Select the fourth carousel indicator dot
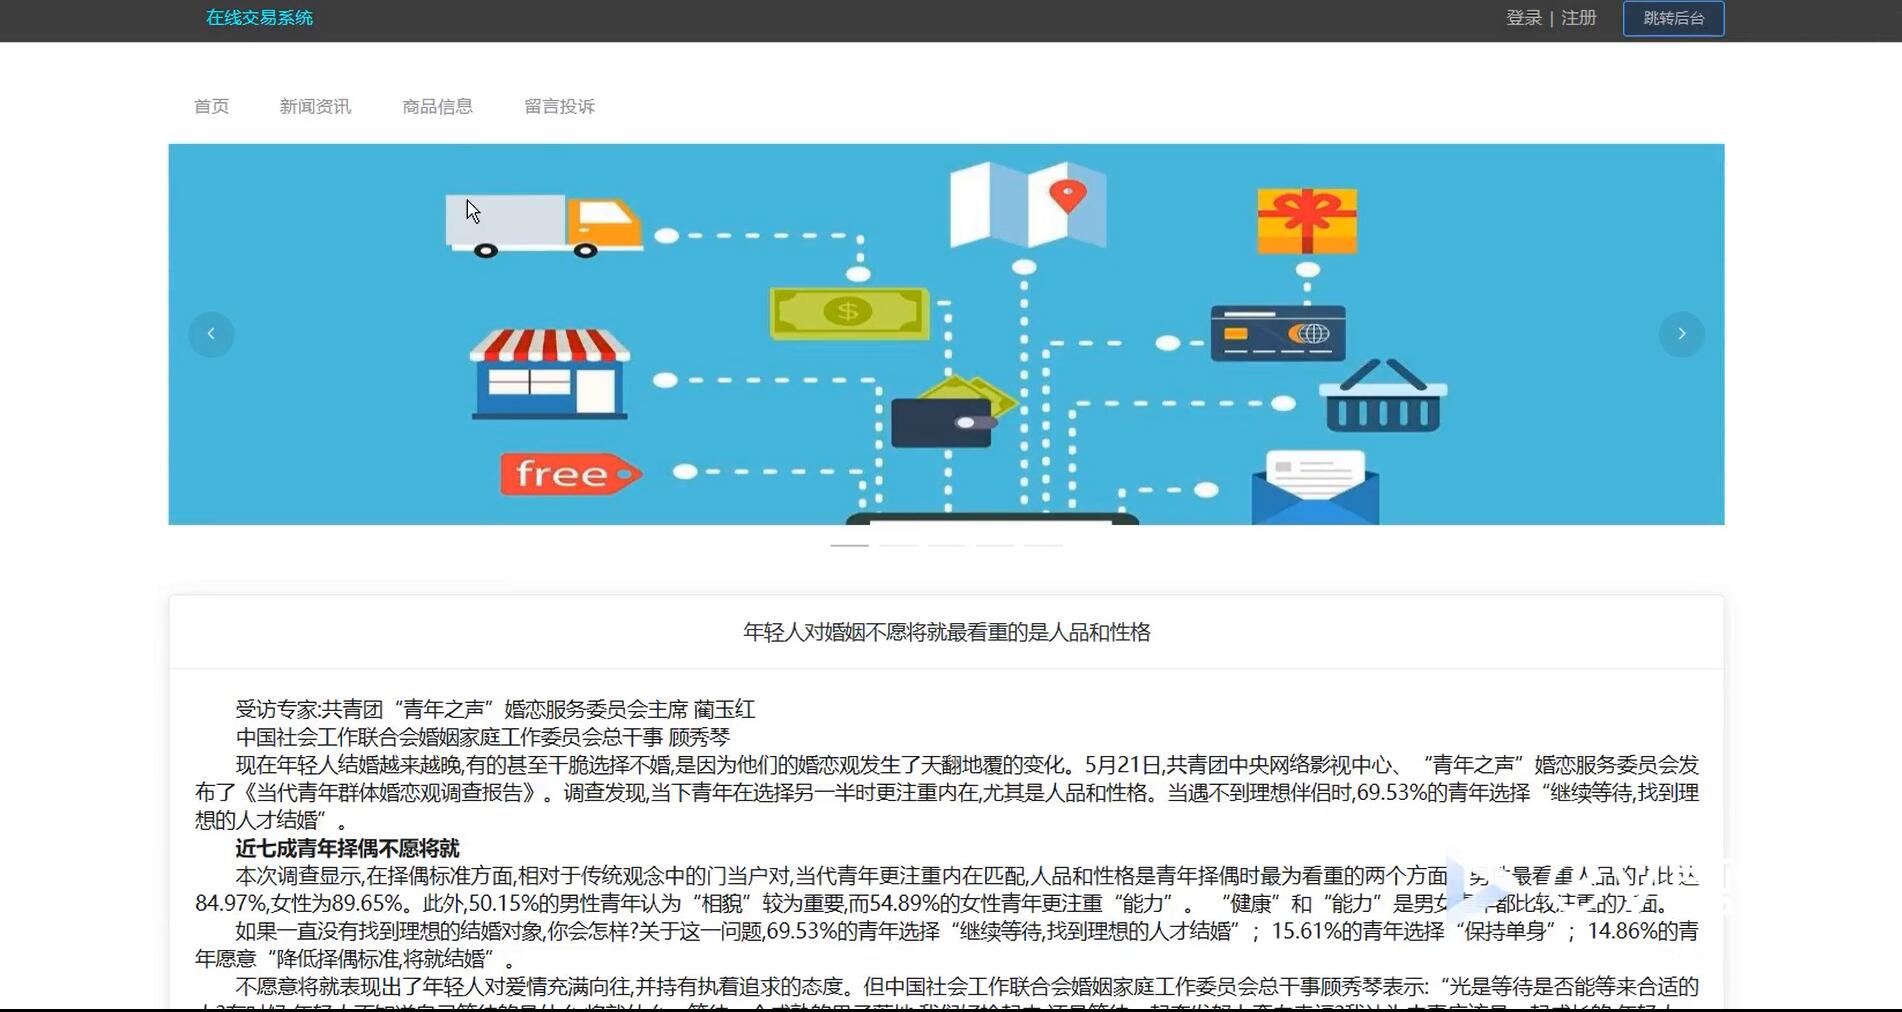This screenshot has height=1012, width=1902. point(997,547)
